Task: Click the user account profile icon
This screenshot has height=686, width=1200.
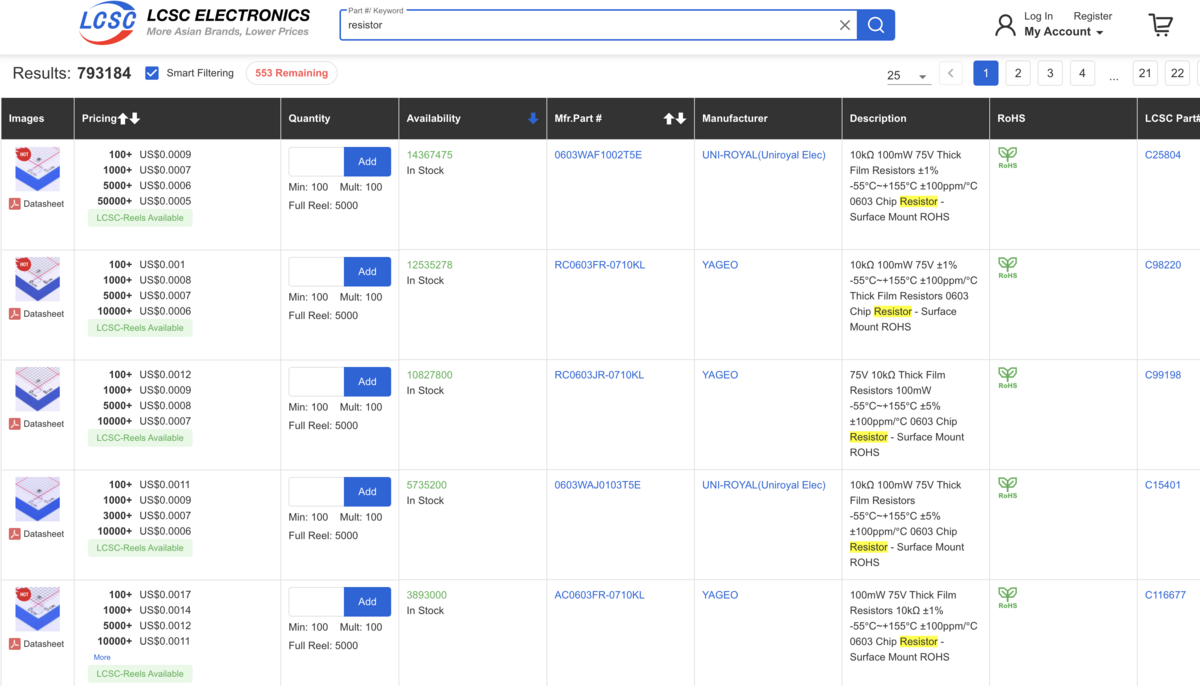Action: pyautogui.click(x=1005, y=25)
